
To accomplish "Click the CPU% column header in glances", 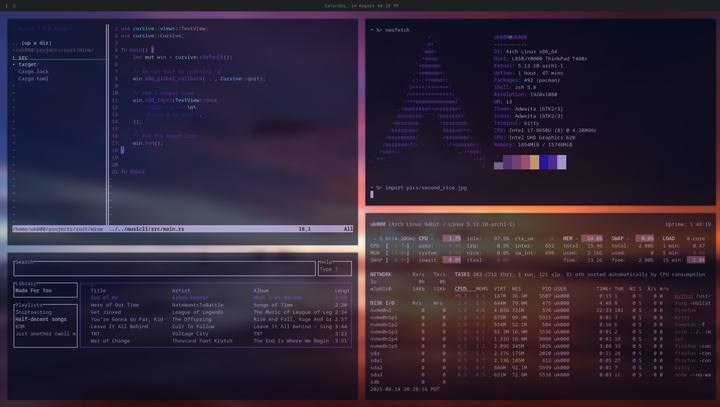I will (461, 289).
